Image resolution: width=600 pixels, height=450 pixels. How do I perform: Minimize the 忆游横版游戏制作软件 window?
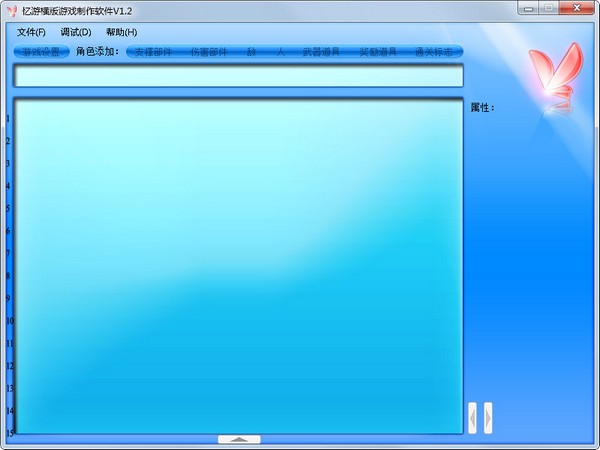[x=529, y=8]
